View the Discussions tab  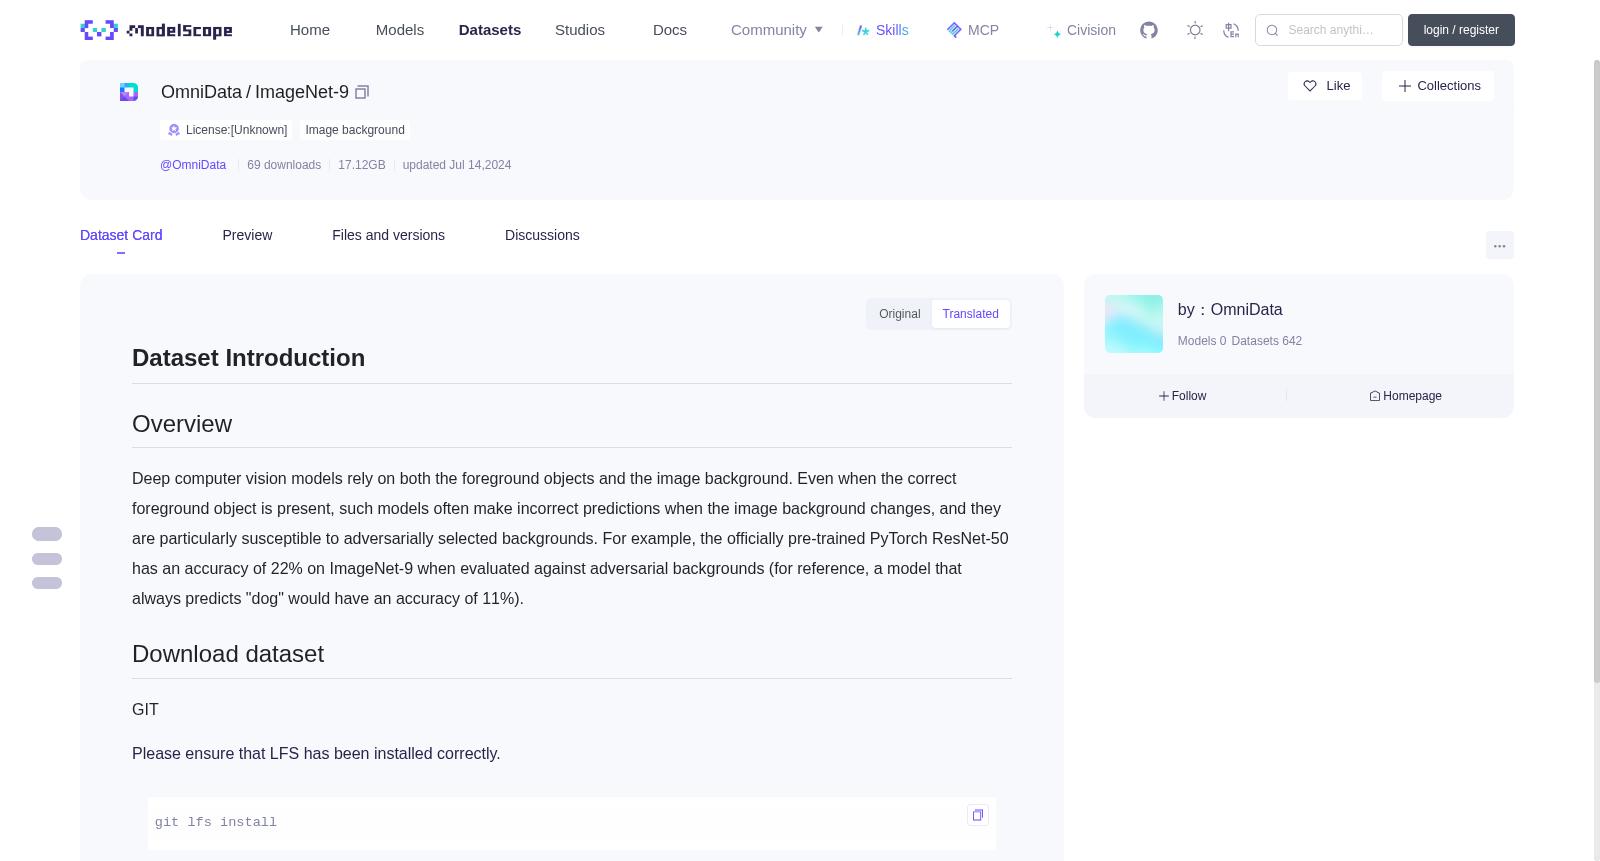542,235
